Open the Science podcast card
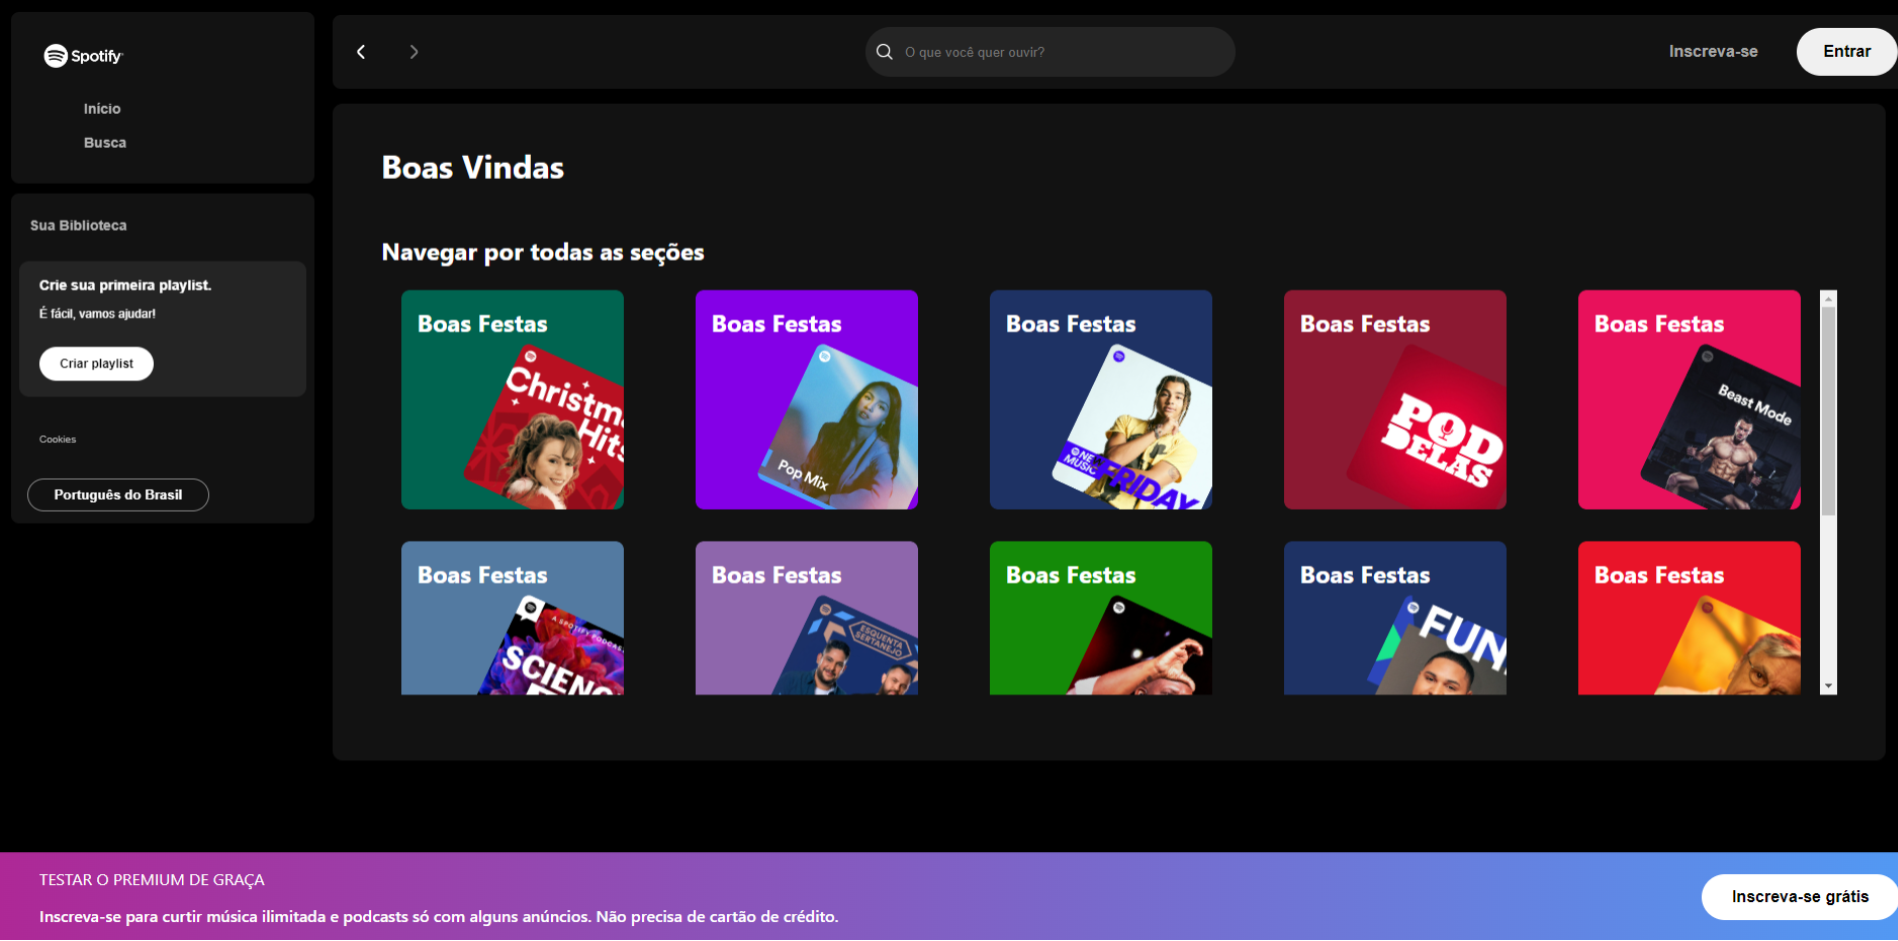Image resolution: width=1898 pixels, height=941 pixels. 512,618
